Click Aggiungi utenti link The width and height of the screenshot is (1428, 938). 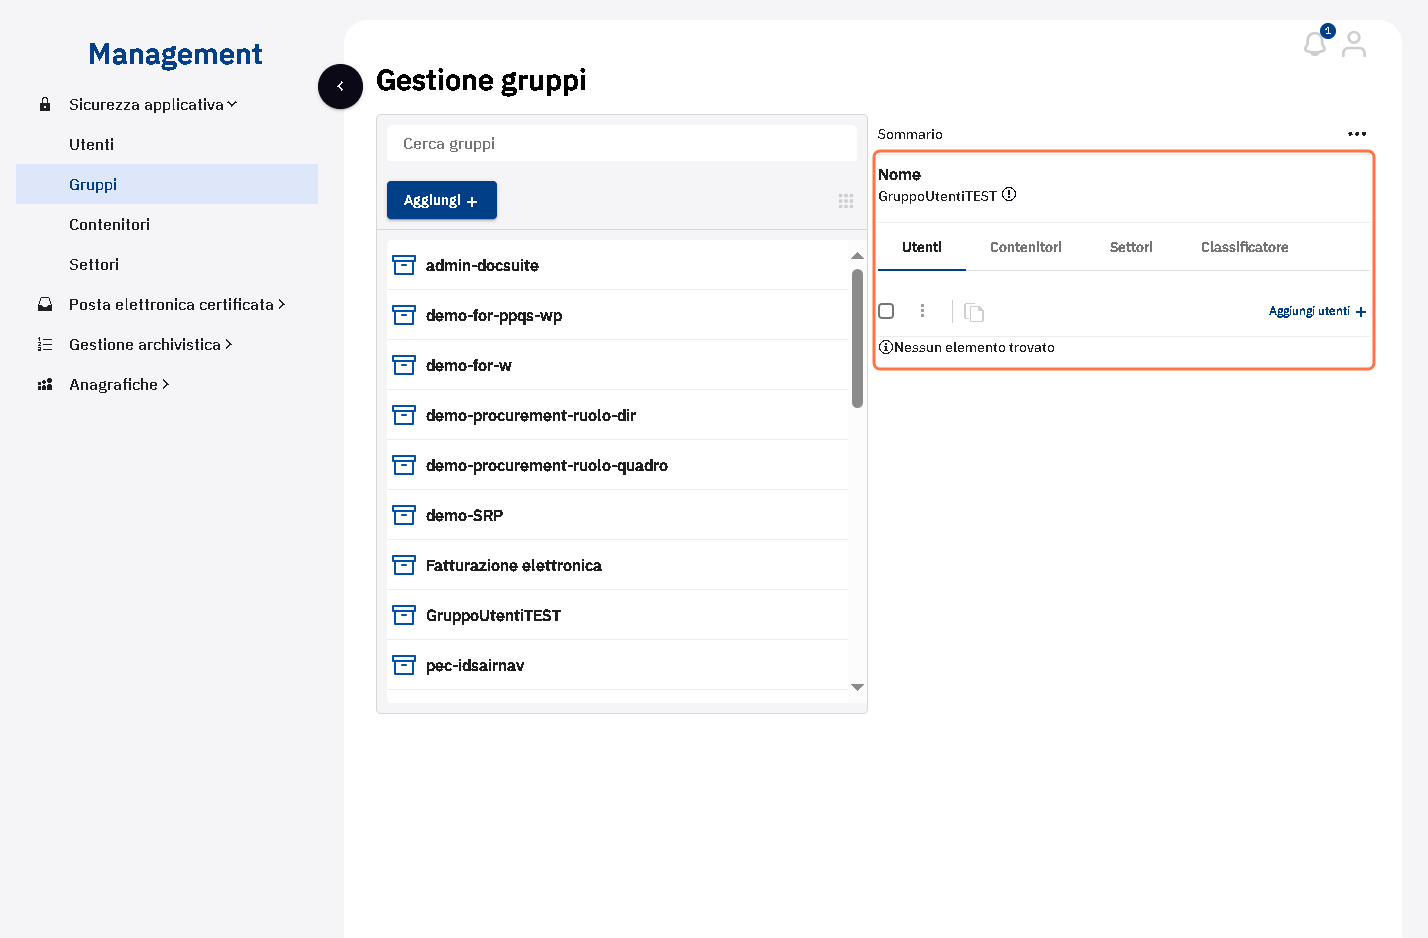[1317, 311]
